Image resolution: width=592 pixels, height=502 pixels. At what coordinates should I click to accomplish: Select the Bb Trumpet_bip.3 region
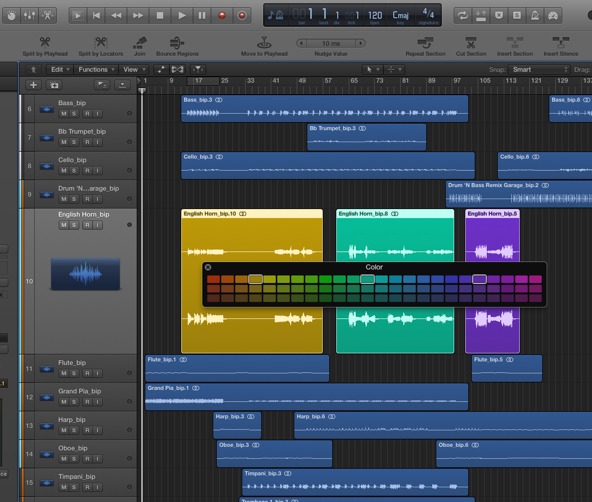367,137
